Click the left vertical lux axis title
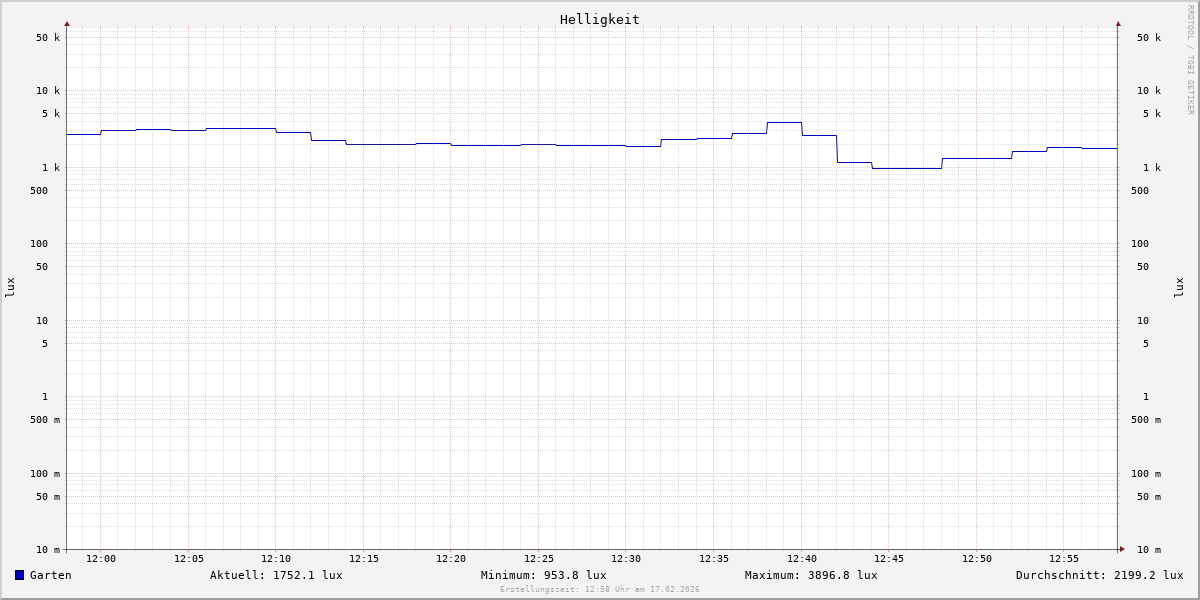 [x=10, y=287]
